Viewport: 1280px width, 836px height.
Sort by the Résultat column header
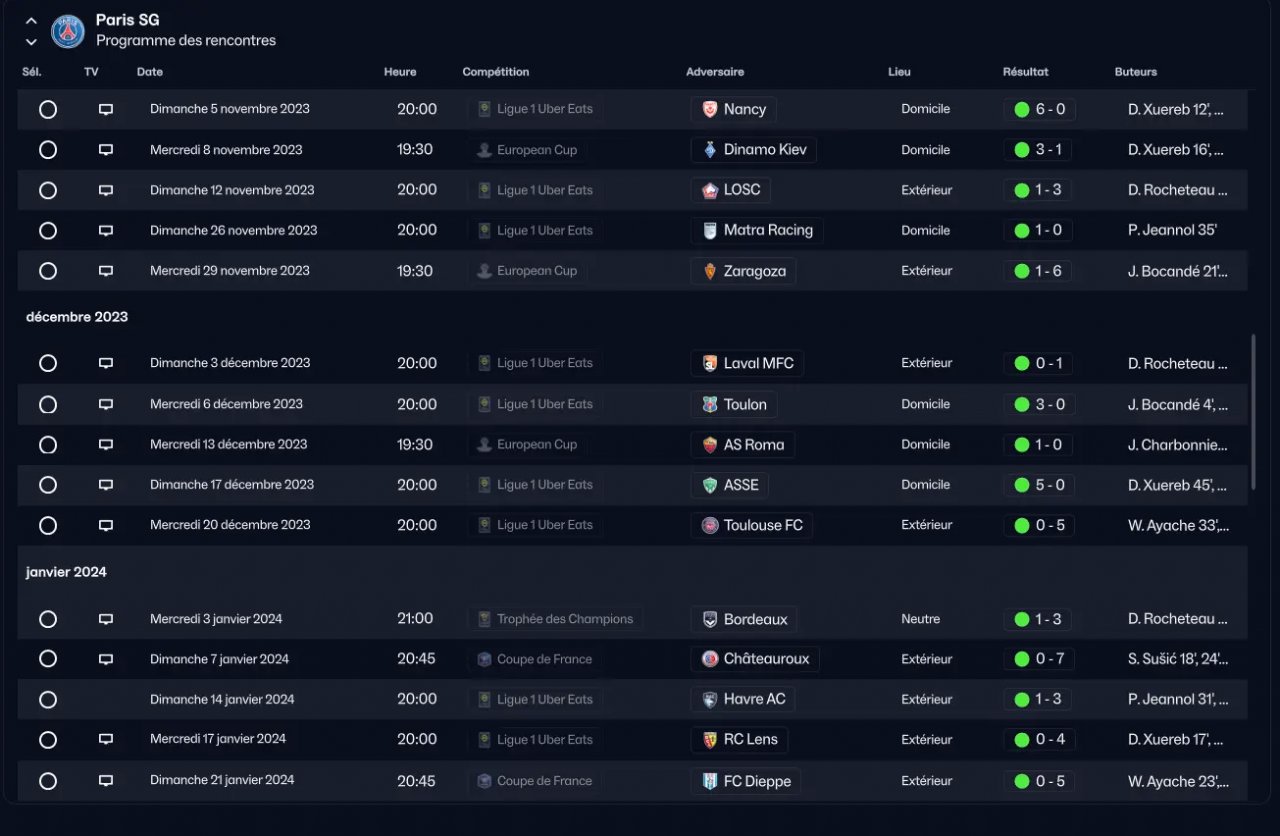tap(1026, 72)
